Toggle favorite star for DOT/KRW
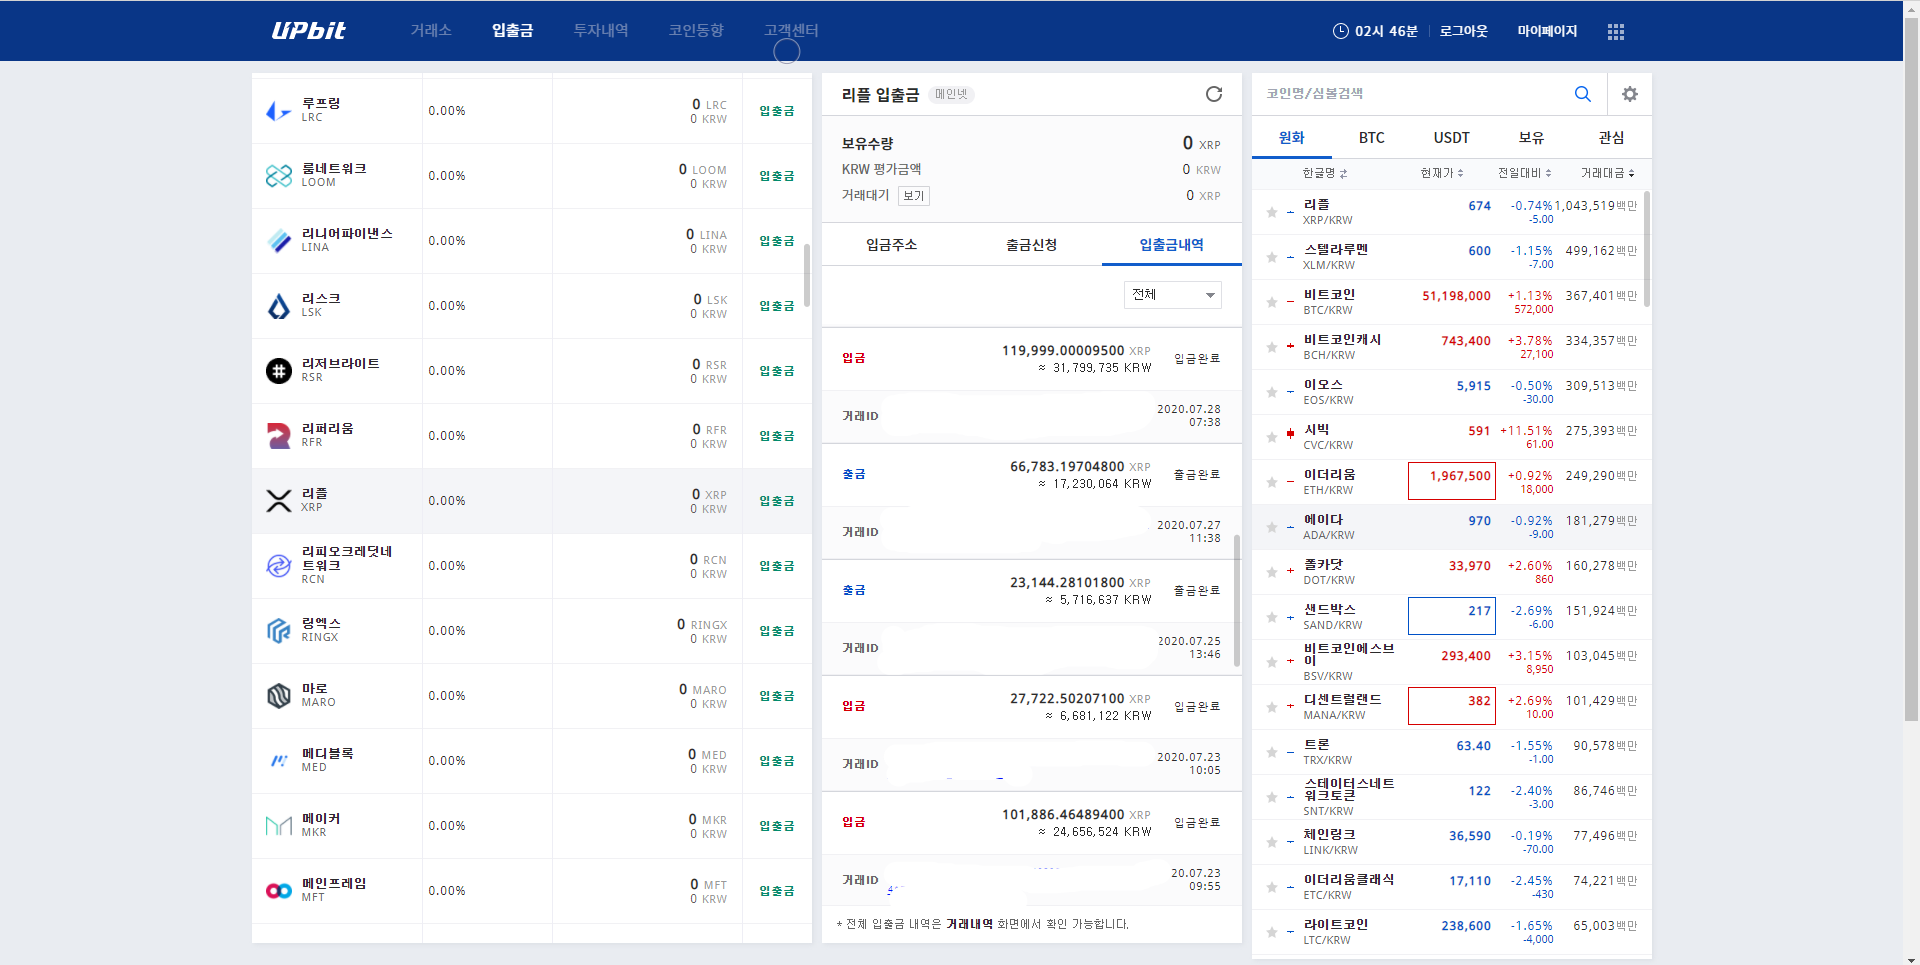The height and width of the screenshot is (965, 1920). (1272, 572)
